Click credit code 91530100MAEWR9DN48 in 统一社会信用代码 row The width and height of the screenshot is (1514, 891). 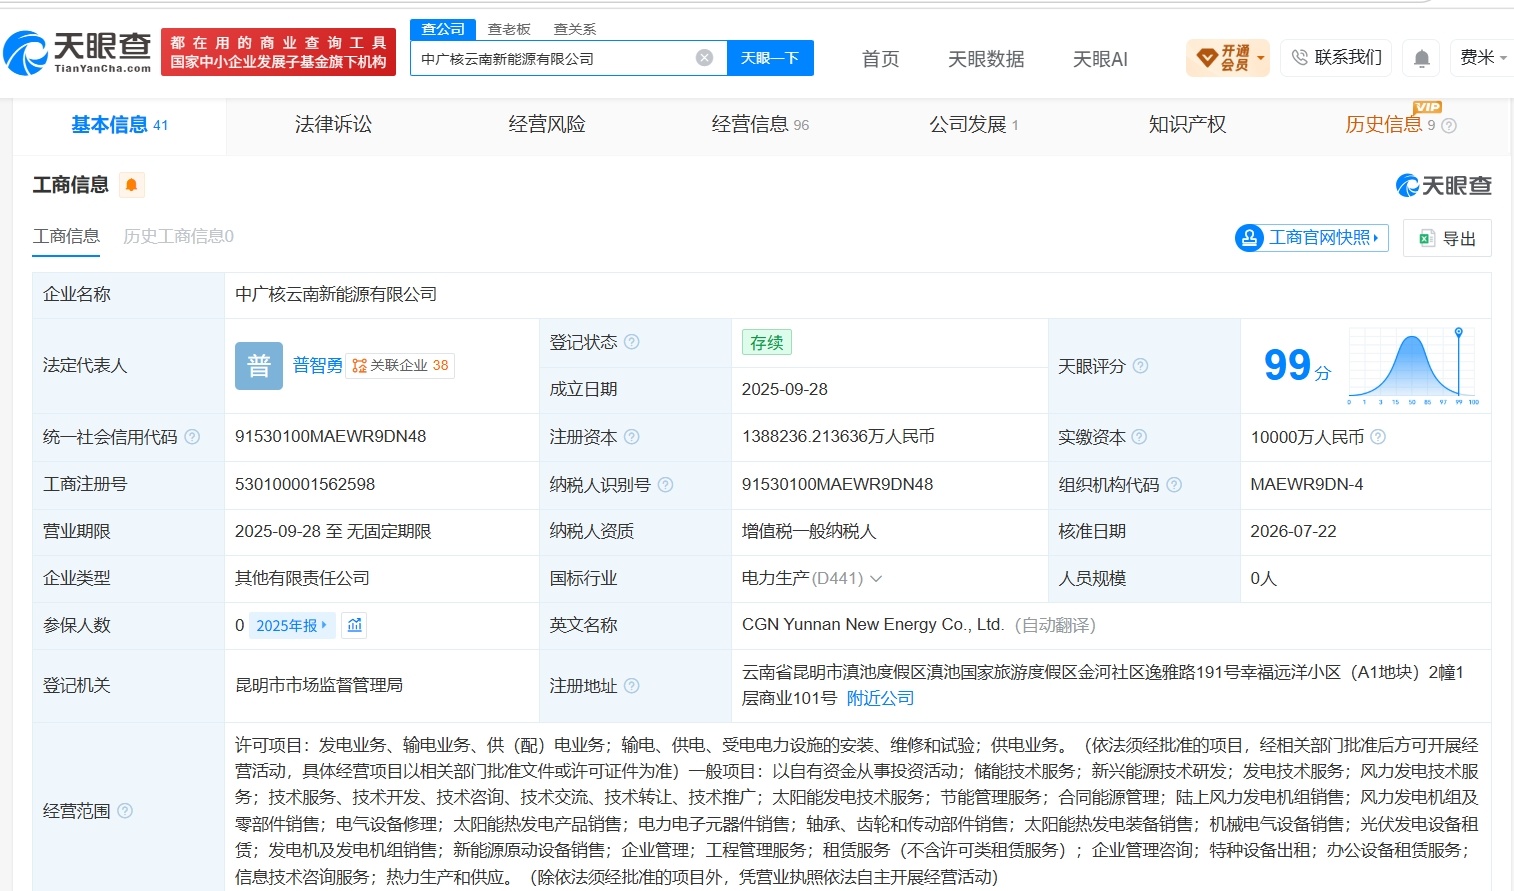[330, 437]
